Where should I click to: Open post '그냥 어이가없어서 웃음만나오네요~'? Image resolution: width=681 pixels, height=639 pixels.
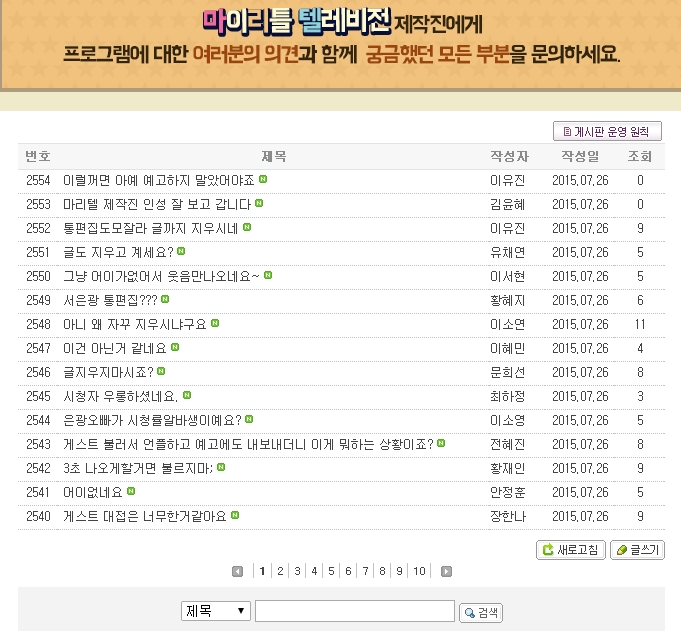tap(162, 276)
